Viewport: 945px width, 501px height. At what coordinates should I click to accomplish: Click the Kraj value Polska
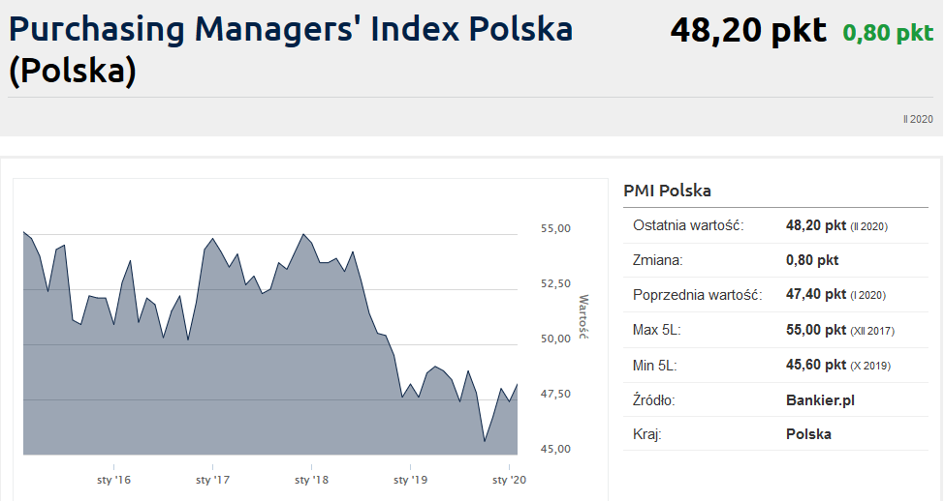[809, 434]
